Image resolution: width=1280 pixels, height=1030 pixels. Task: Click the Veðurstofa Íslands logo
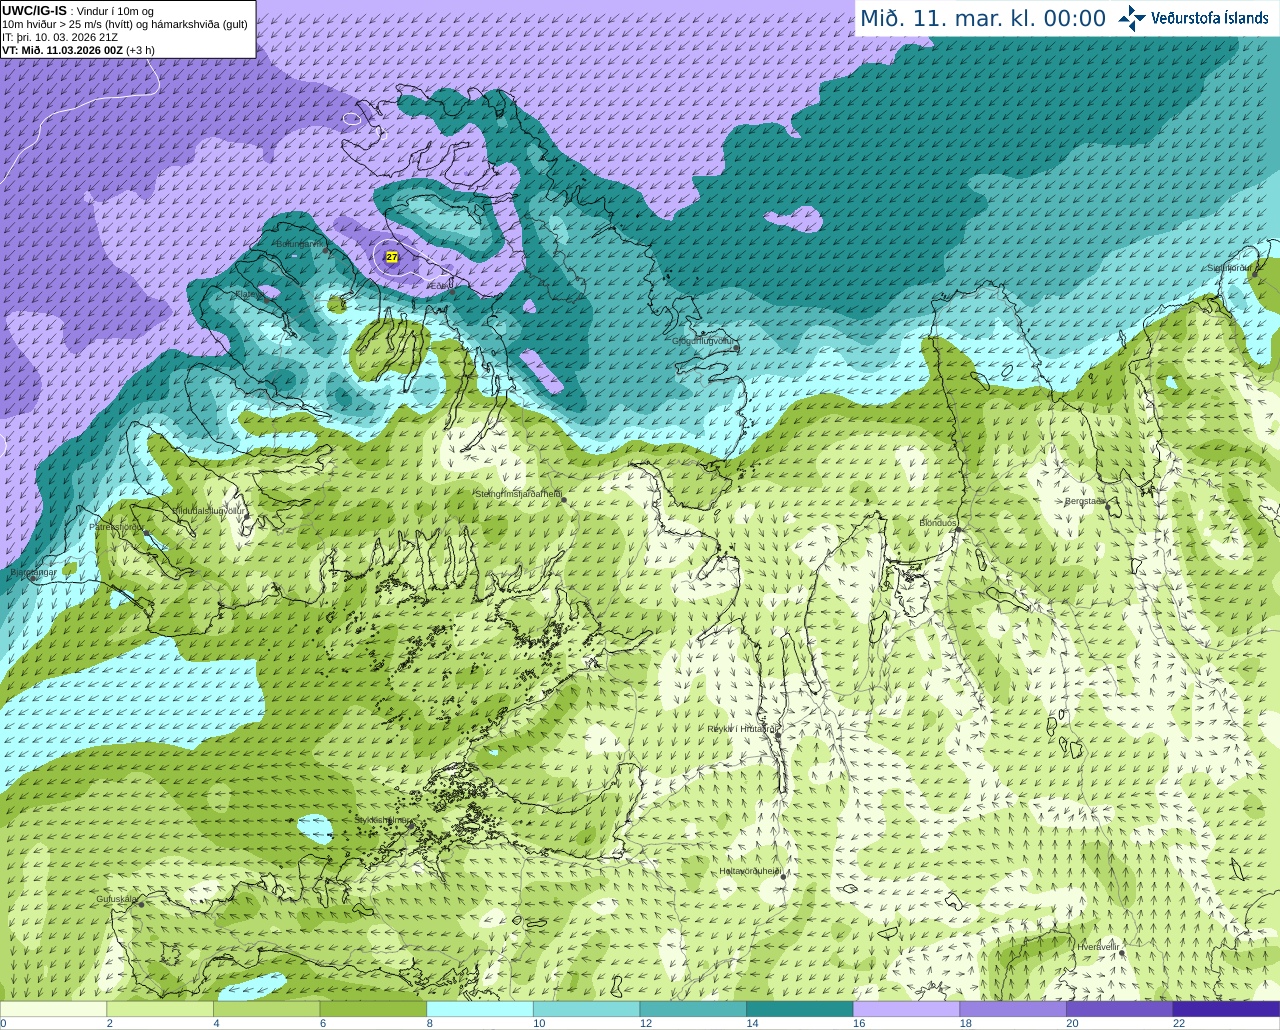1193,18
